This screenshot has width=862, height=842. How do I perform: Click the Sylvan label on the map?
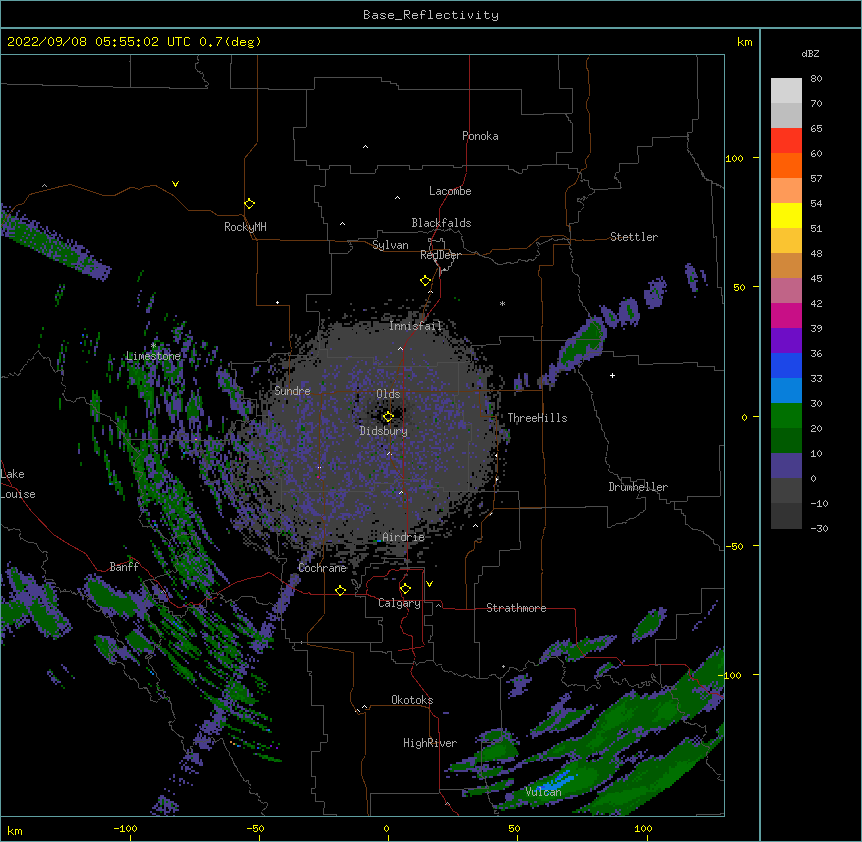(x=390, y=245)
